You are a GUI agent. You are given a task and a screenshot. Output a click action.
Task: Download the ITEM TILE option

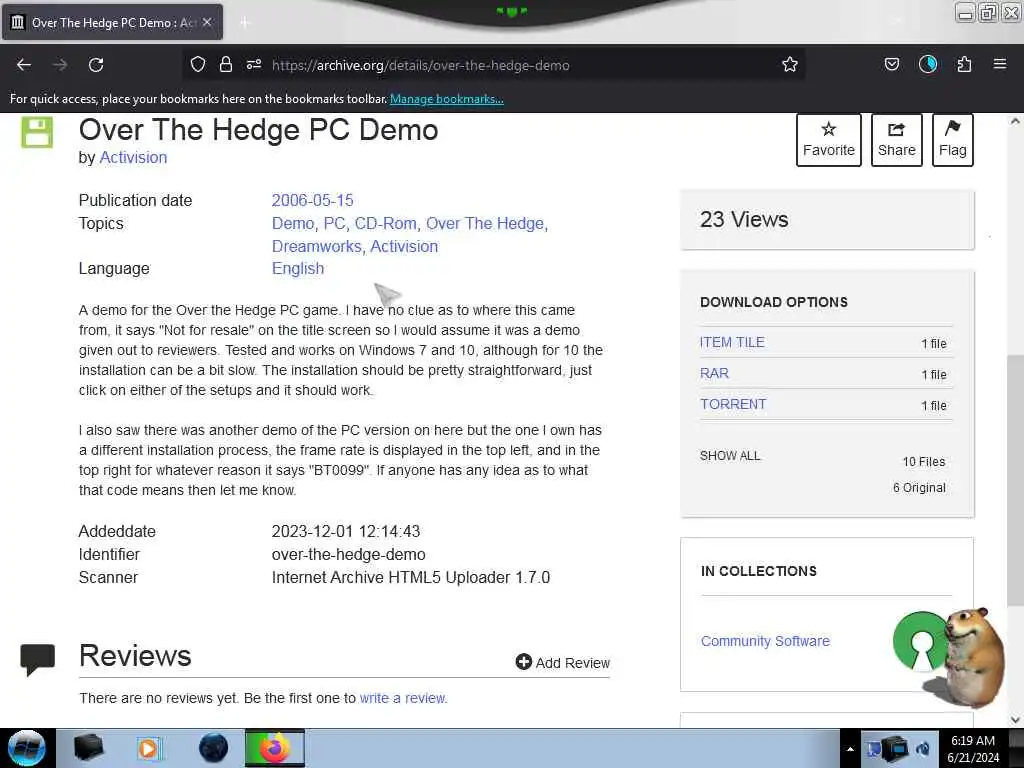tap(731, 342)
